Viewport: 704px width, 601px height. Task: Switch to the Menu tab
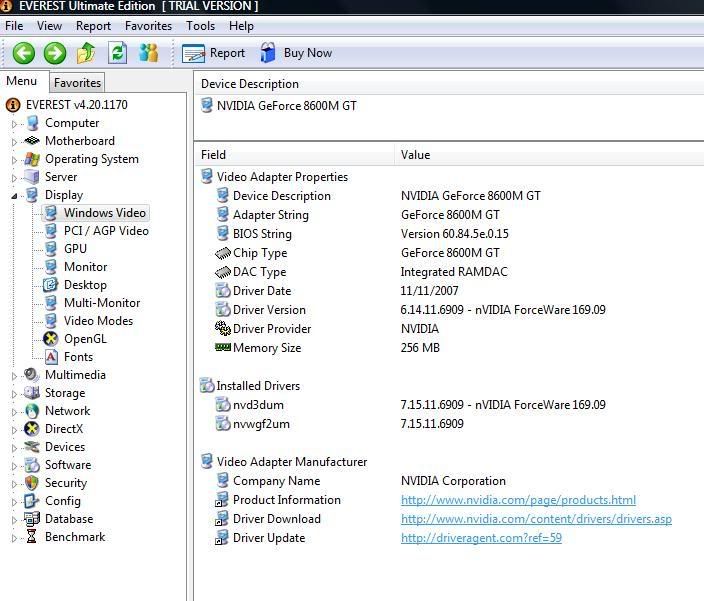pos(22,81)
